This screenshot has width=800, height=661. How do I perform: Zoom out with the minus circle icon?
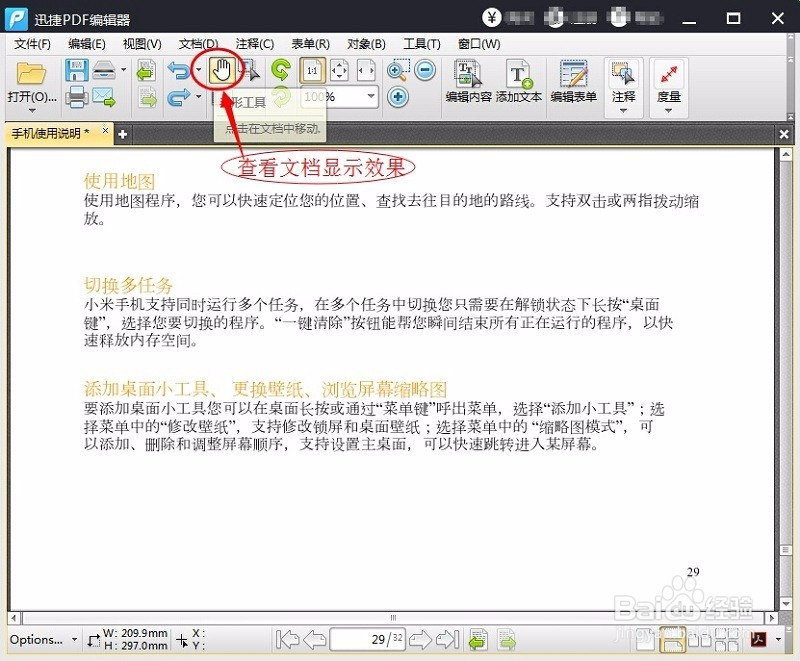[424, 70]
